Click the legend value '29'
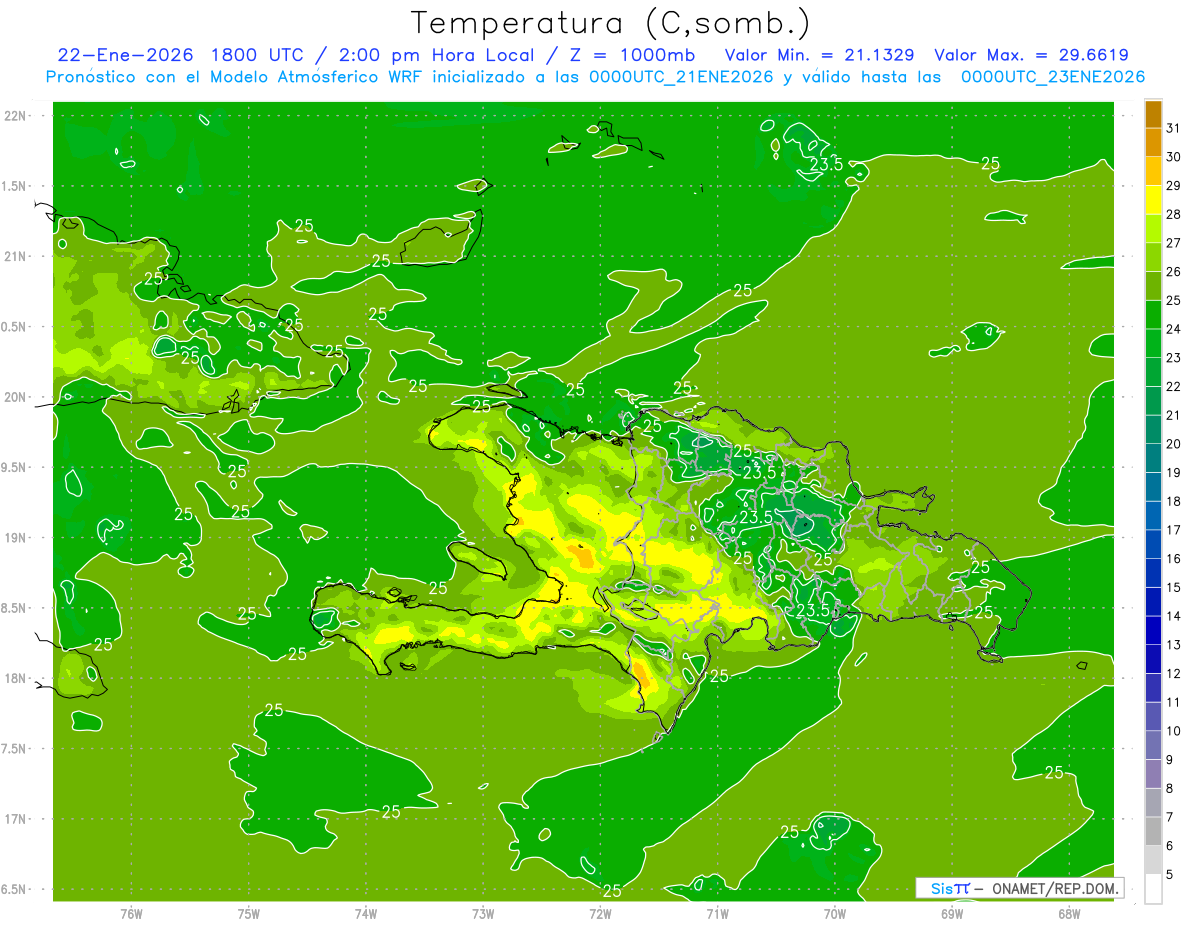The height and width of the screenshot is (927, 1200). pos(1174,186)
